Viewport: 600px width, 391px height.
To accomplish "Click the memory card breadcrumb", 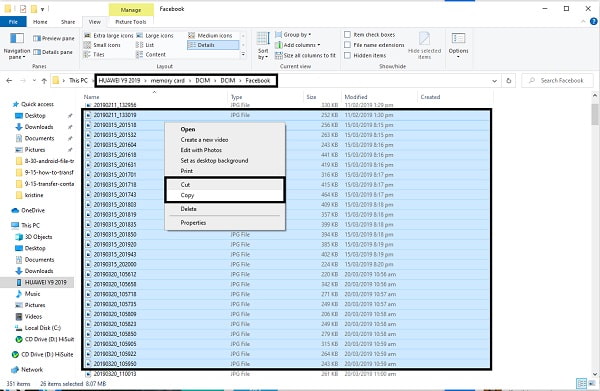I will [x=168, y=81].
